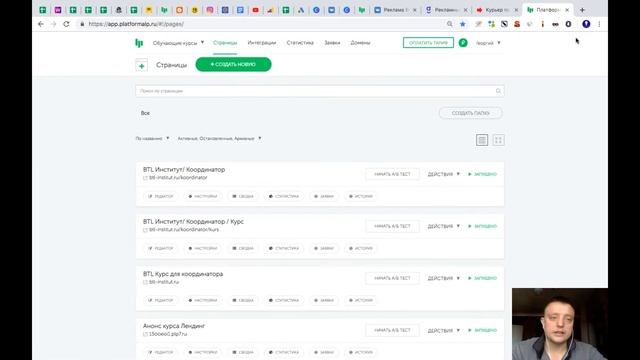Open the Статистика top navigation tab
This screenshot has width=640, height=360.
tap(300, 43)
